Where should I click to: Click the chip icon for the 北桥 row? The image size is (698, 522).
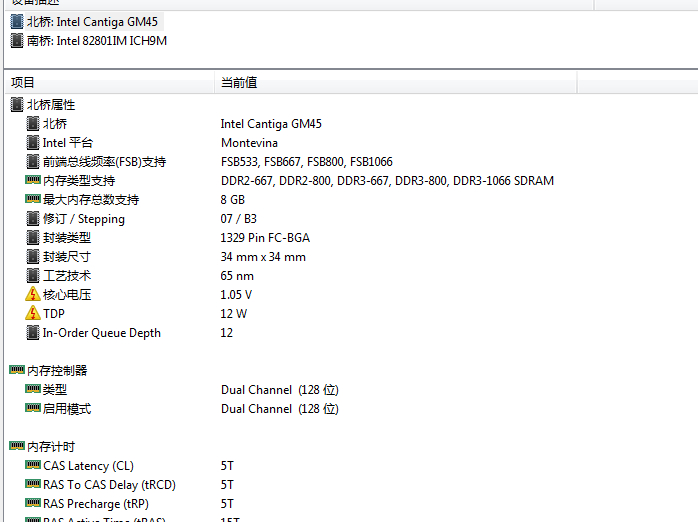point(32,124)
